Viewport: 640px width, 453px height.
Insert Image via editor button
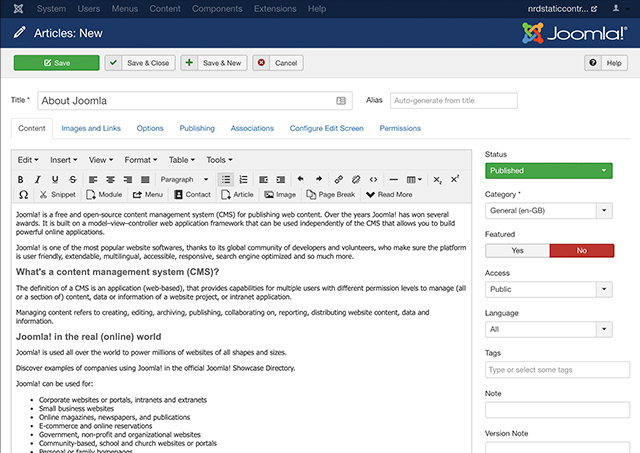pos(280,195)
